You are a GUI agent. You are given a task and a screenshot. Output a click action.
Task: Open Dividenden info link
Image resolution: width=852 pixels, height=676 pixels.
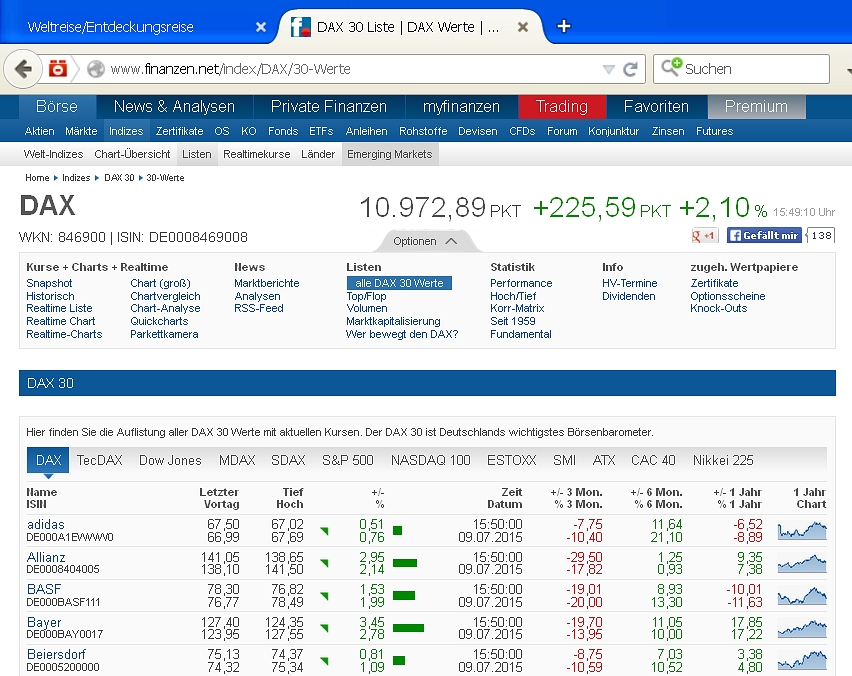click(629, 296)
